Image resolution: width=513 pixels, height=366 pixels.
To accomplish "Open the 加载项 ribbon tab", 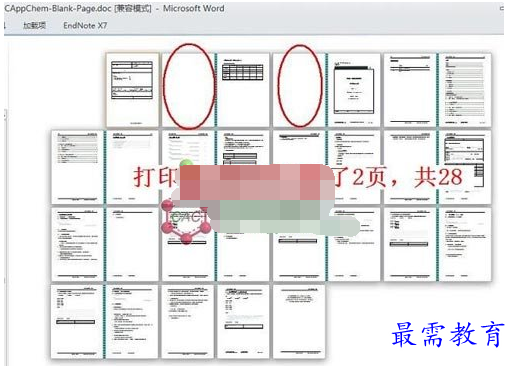I will point(34,25).
